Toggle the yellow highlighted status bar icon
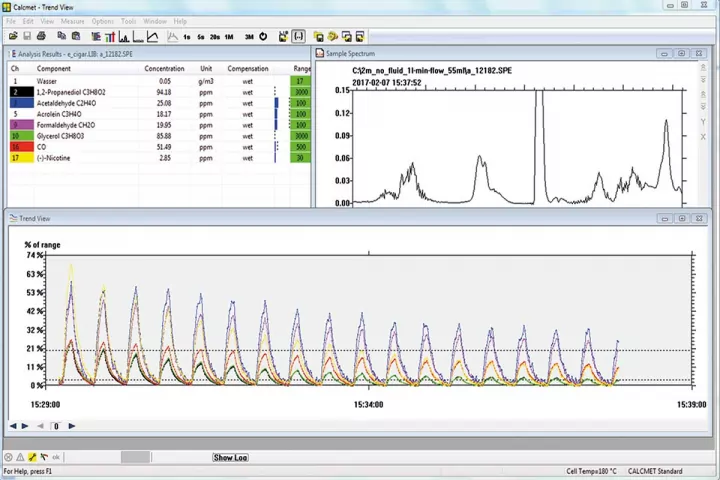The height and width of the screenshot is (480, 720). [32, 457]
